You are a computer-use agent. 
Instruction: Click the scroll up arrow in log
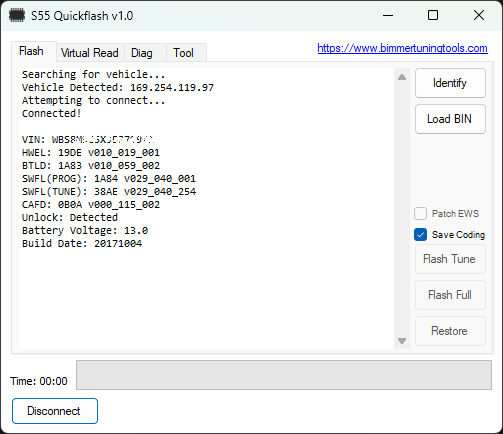coord(402,77)
